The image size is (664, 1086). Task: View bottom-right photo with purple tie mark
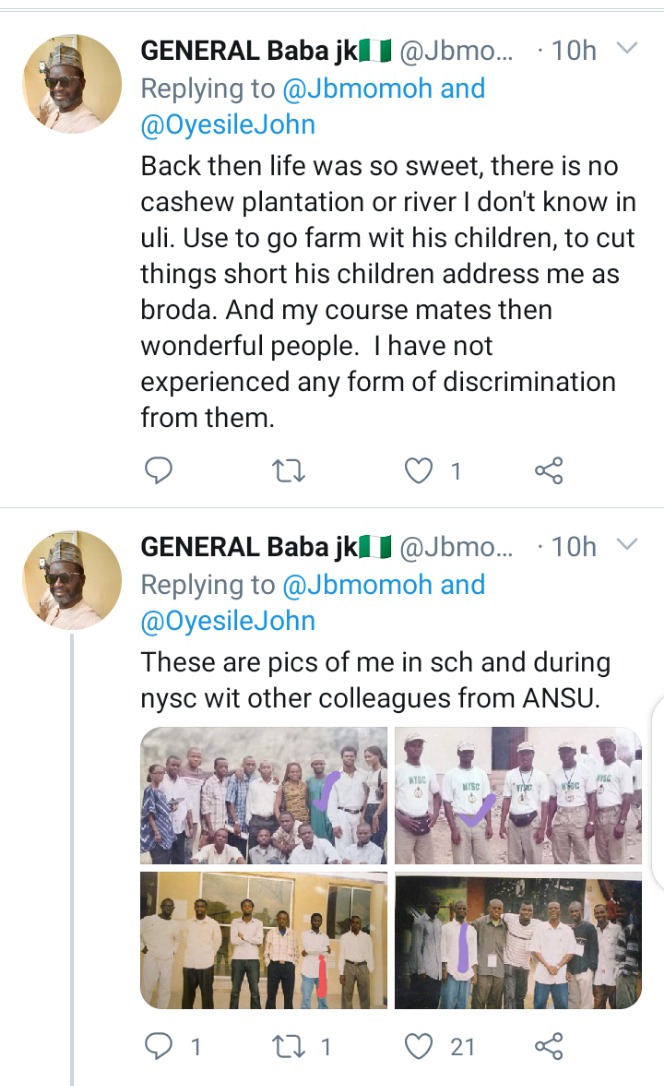518,940
